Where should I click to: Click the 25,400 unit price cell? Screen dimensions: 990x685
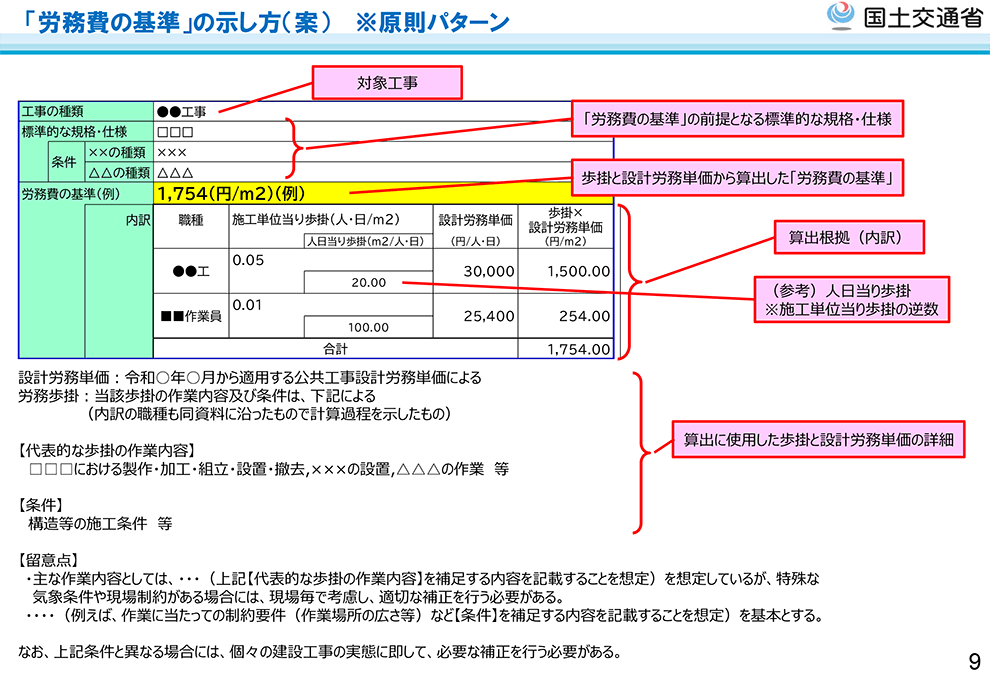pos(475,316)
